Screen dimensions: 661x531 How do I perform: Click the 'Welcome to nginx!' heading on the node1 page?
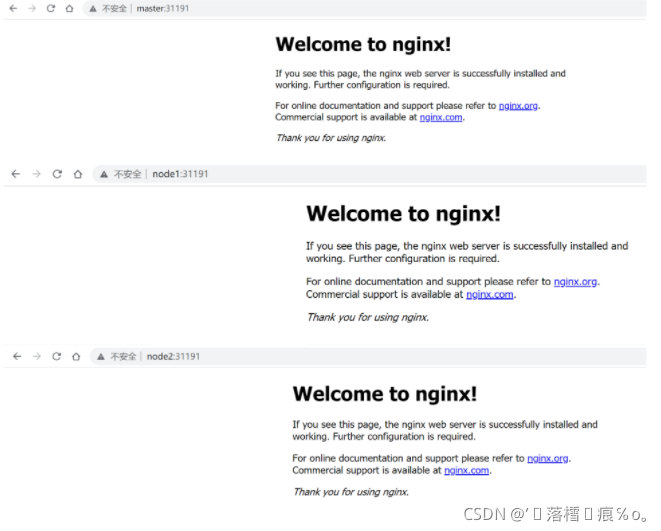[x=403, y=214]
